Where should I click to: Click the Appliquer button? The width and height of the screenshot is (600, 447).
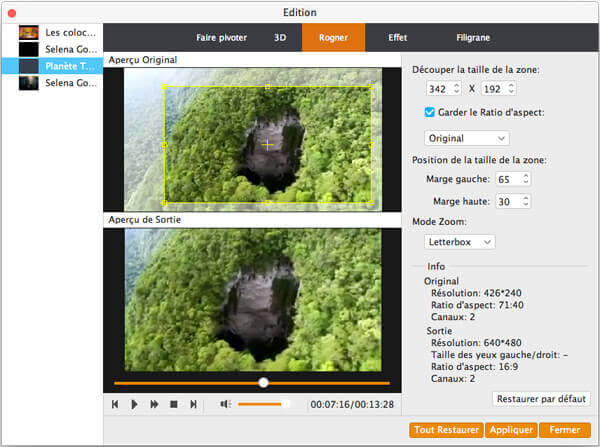[511, 430]
